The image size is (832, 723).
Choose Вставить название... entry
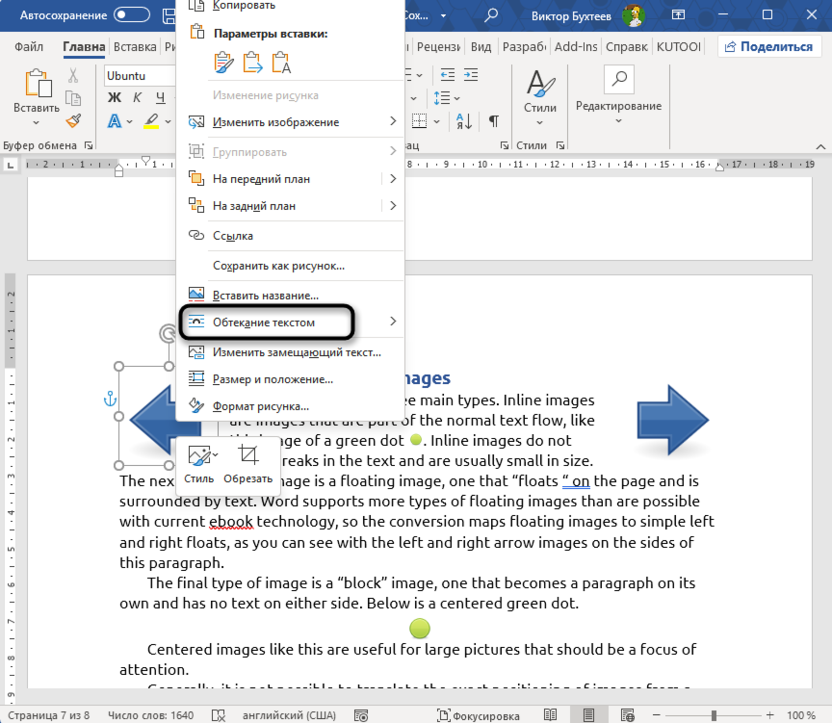pyautogui.click(x=291, y=295)
